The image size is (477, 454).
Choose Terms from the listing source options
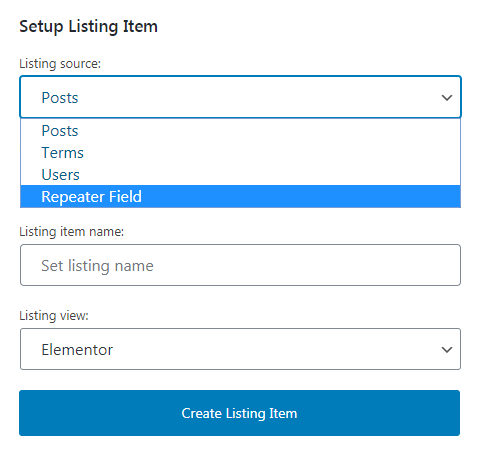tap(240, 153)
